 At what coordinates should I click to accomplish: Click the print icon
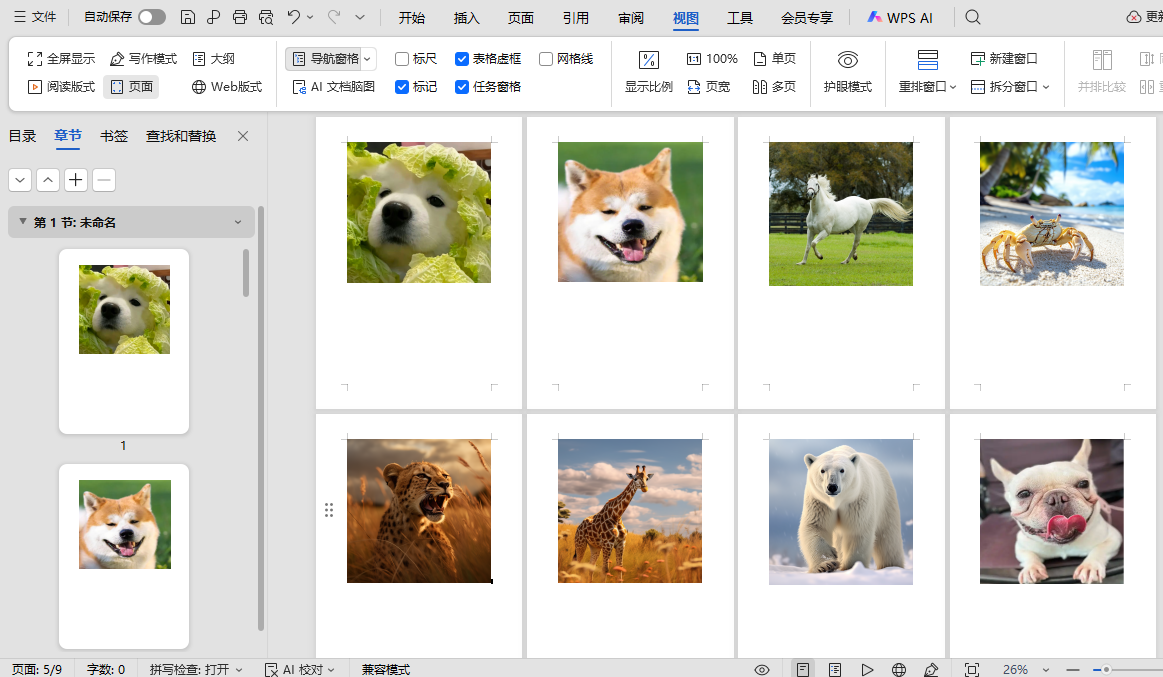click(240, 17)
